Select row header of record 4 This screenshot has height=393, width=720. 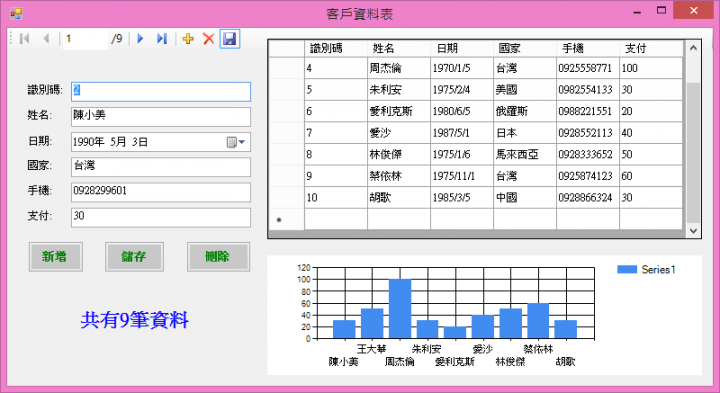[x=287, y=68]
